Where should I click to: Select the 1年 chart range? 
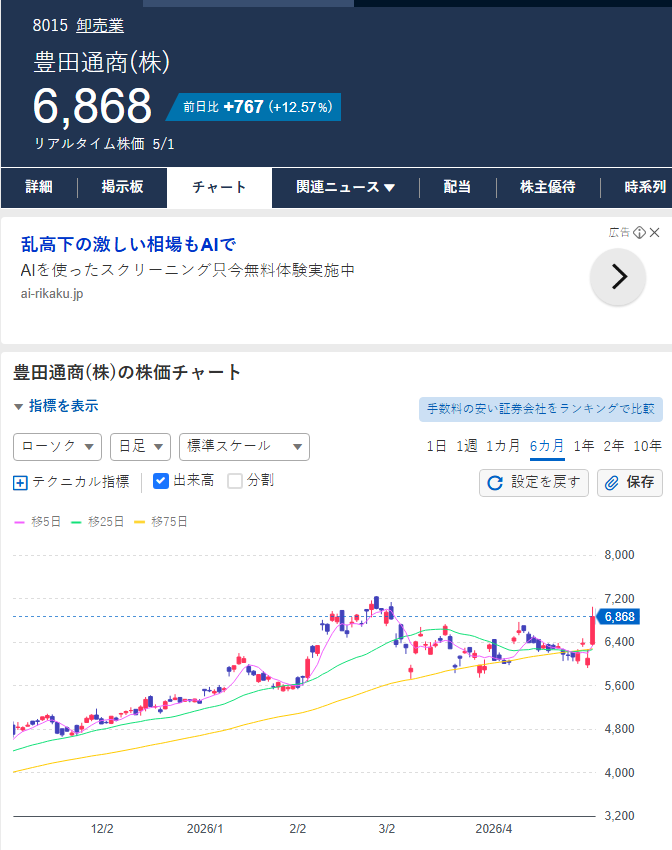click(584, 446)
